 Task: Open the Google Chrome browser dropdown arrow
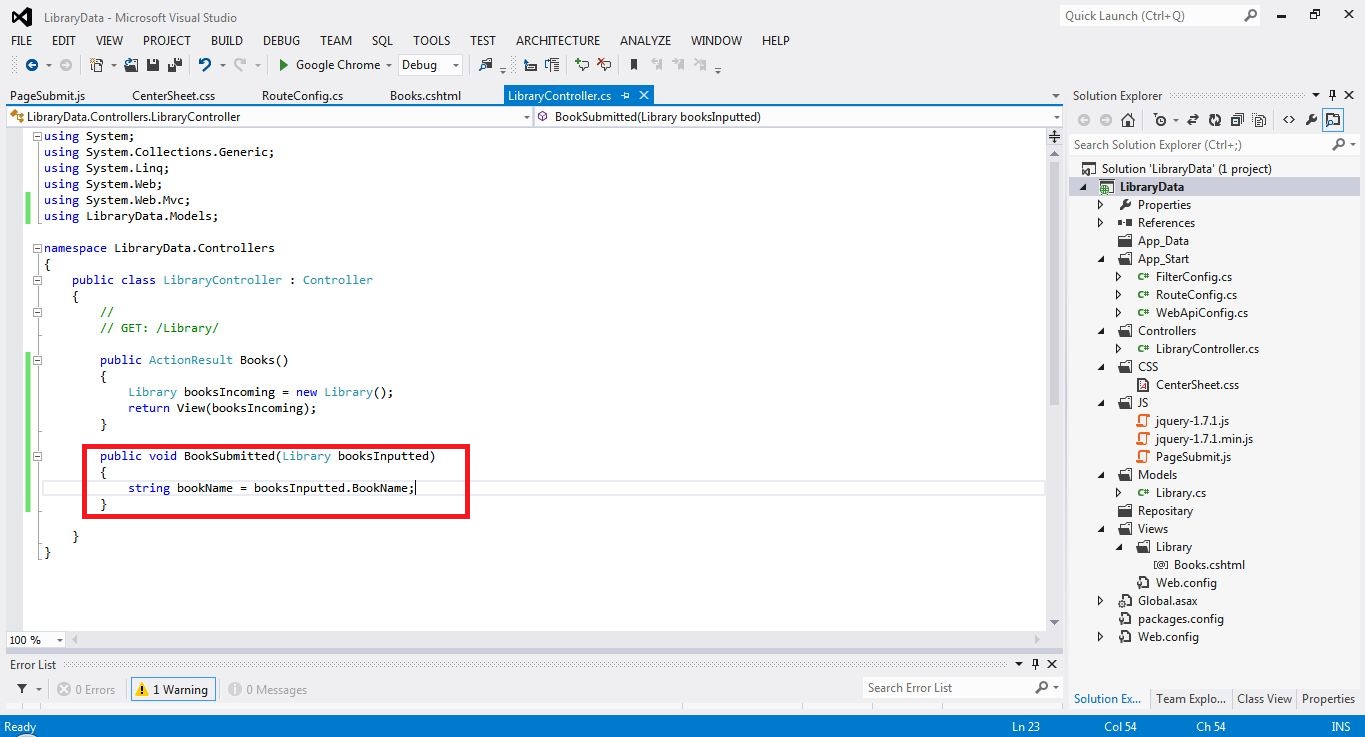tap(388, 65)
